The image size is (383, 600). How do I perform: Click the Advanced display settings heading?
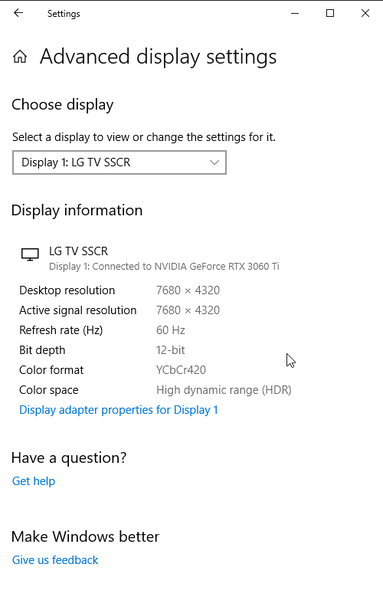[x=158, y=57]
